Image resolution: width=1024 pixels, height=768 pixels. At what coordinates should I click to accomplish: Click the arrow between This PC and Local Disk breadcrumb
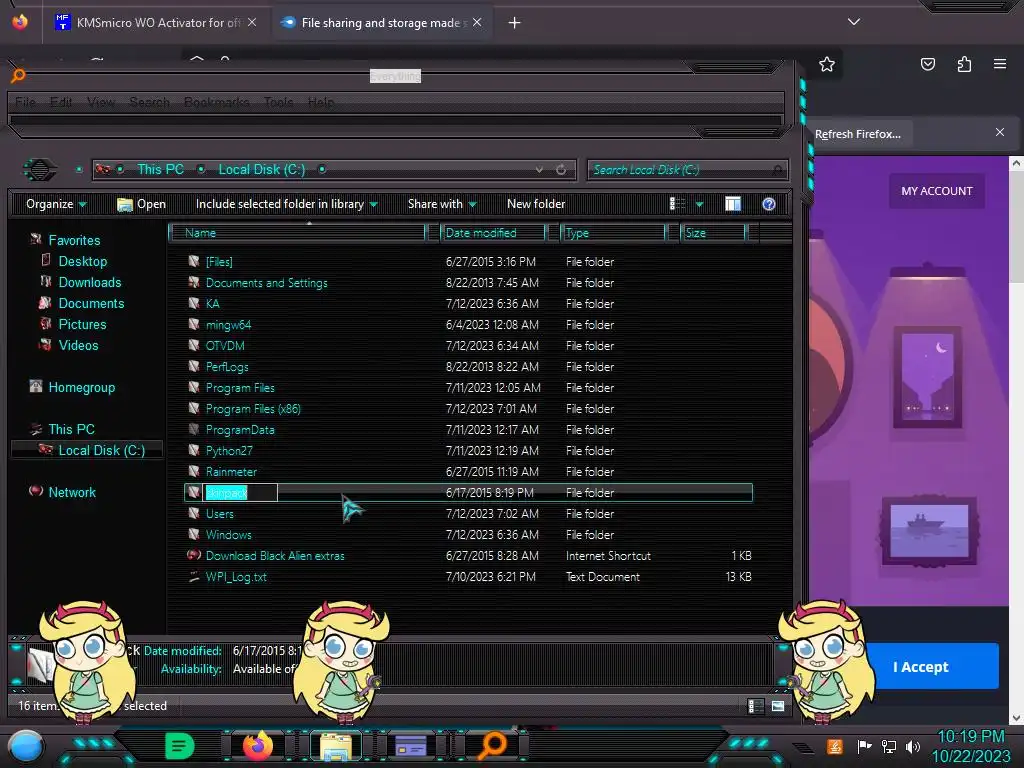coord(201,169)
